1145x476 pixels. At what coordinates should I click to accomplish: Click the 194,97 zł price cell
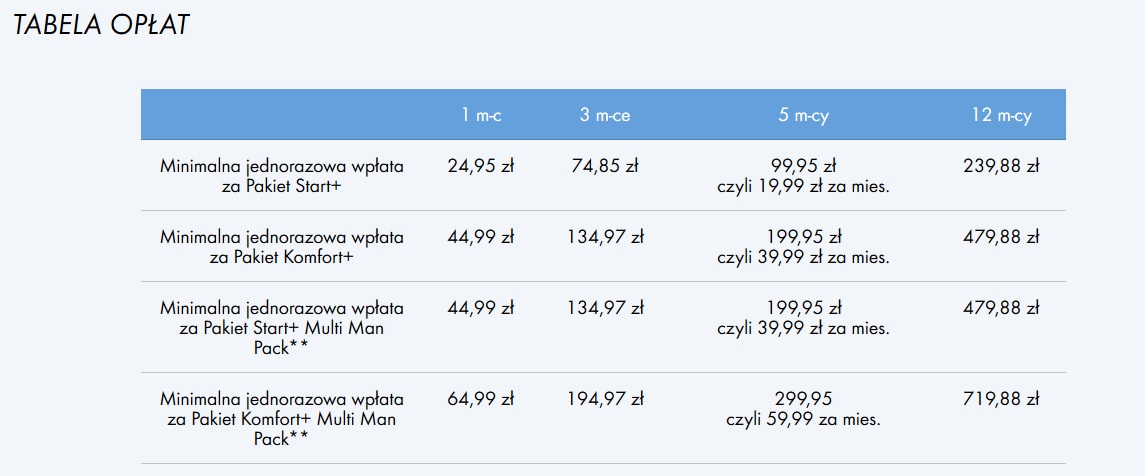coord(604,399)
